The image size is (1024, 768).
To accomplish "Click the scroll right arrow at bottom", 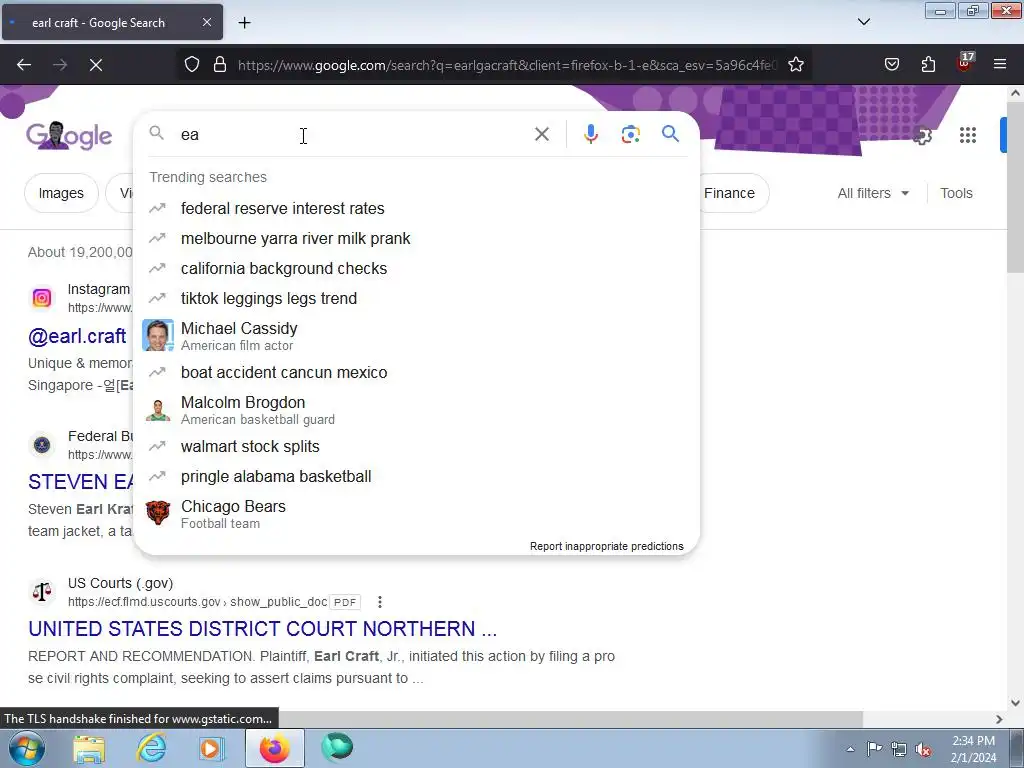I will [999, 719].
